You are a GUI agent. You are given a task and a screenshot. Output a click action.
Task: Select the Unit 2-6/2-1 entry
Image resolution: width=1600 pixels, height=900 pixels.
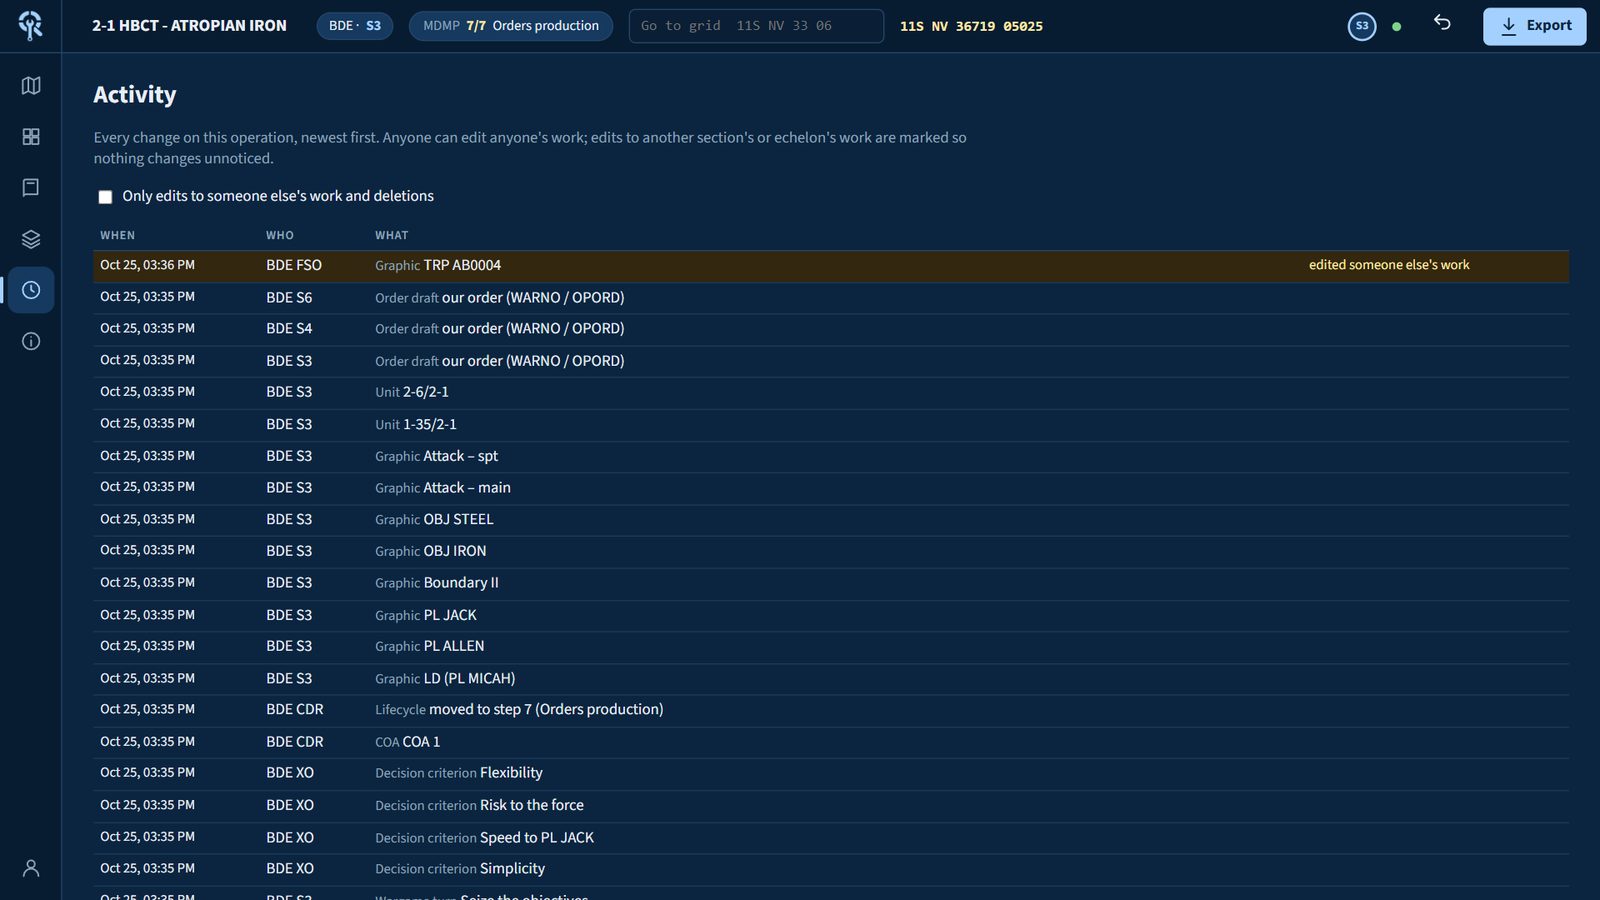[x=831, y=392]
